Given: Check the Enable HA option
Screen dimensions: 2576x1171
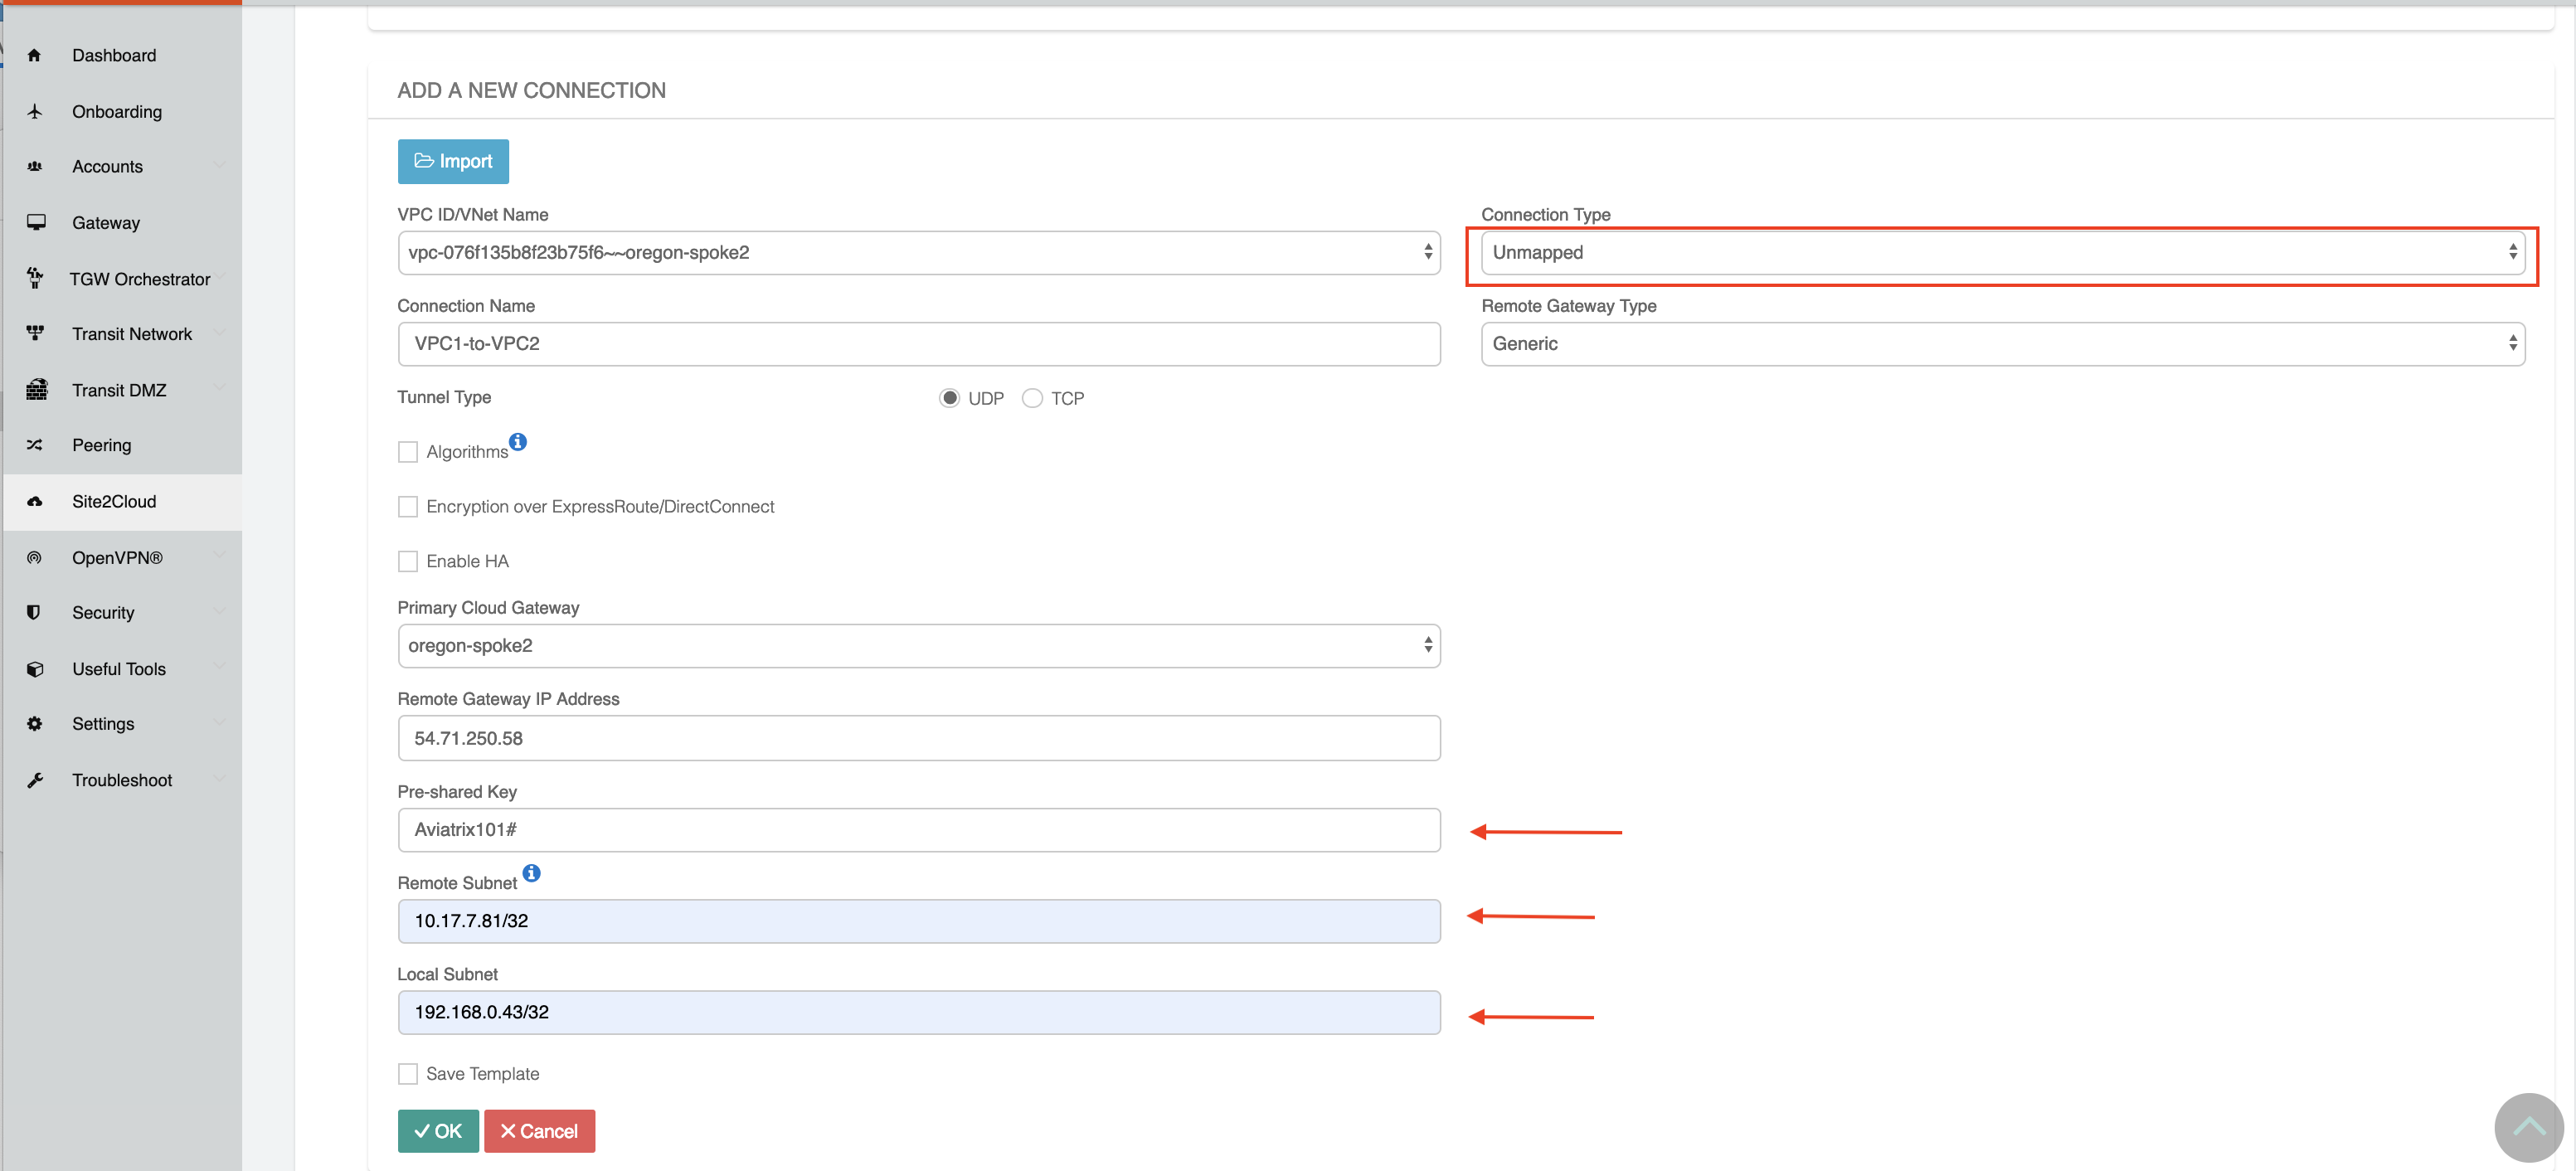Looking at the screenshot, I should click(x=408, y=561).
